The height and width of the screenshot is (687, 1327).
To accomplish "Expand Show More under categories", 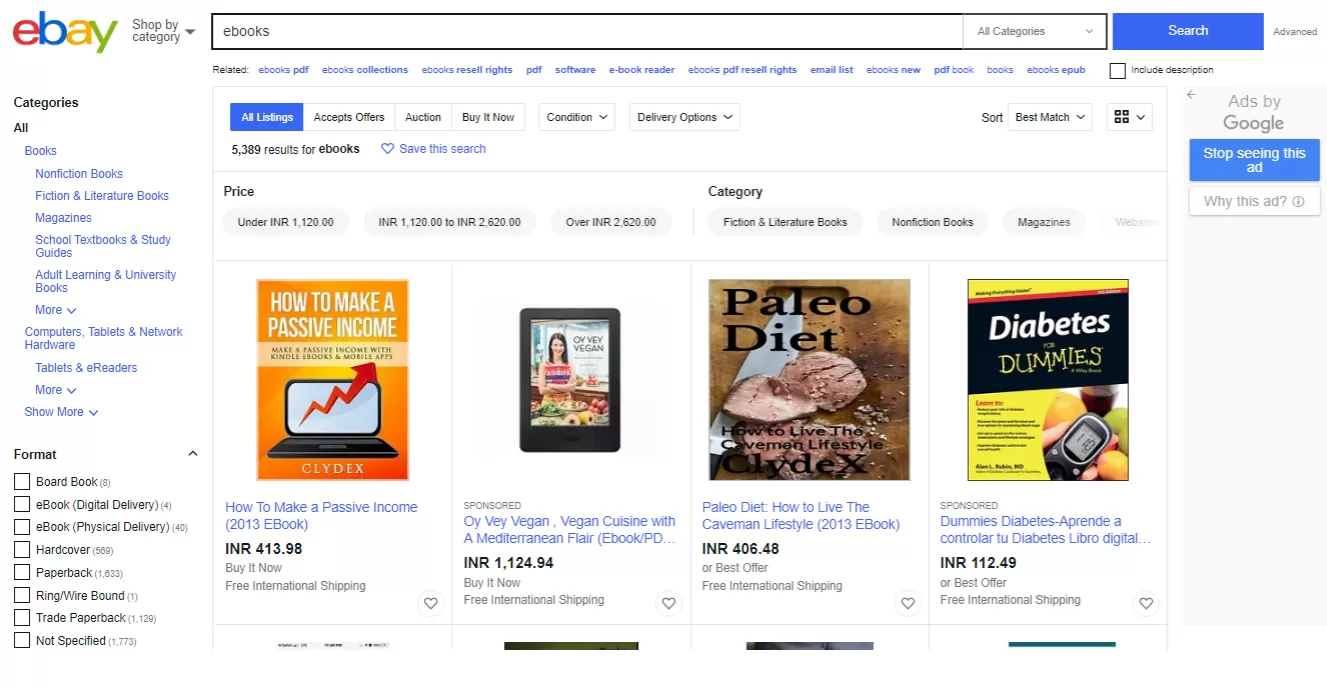I will [60, 411].
